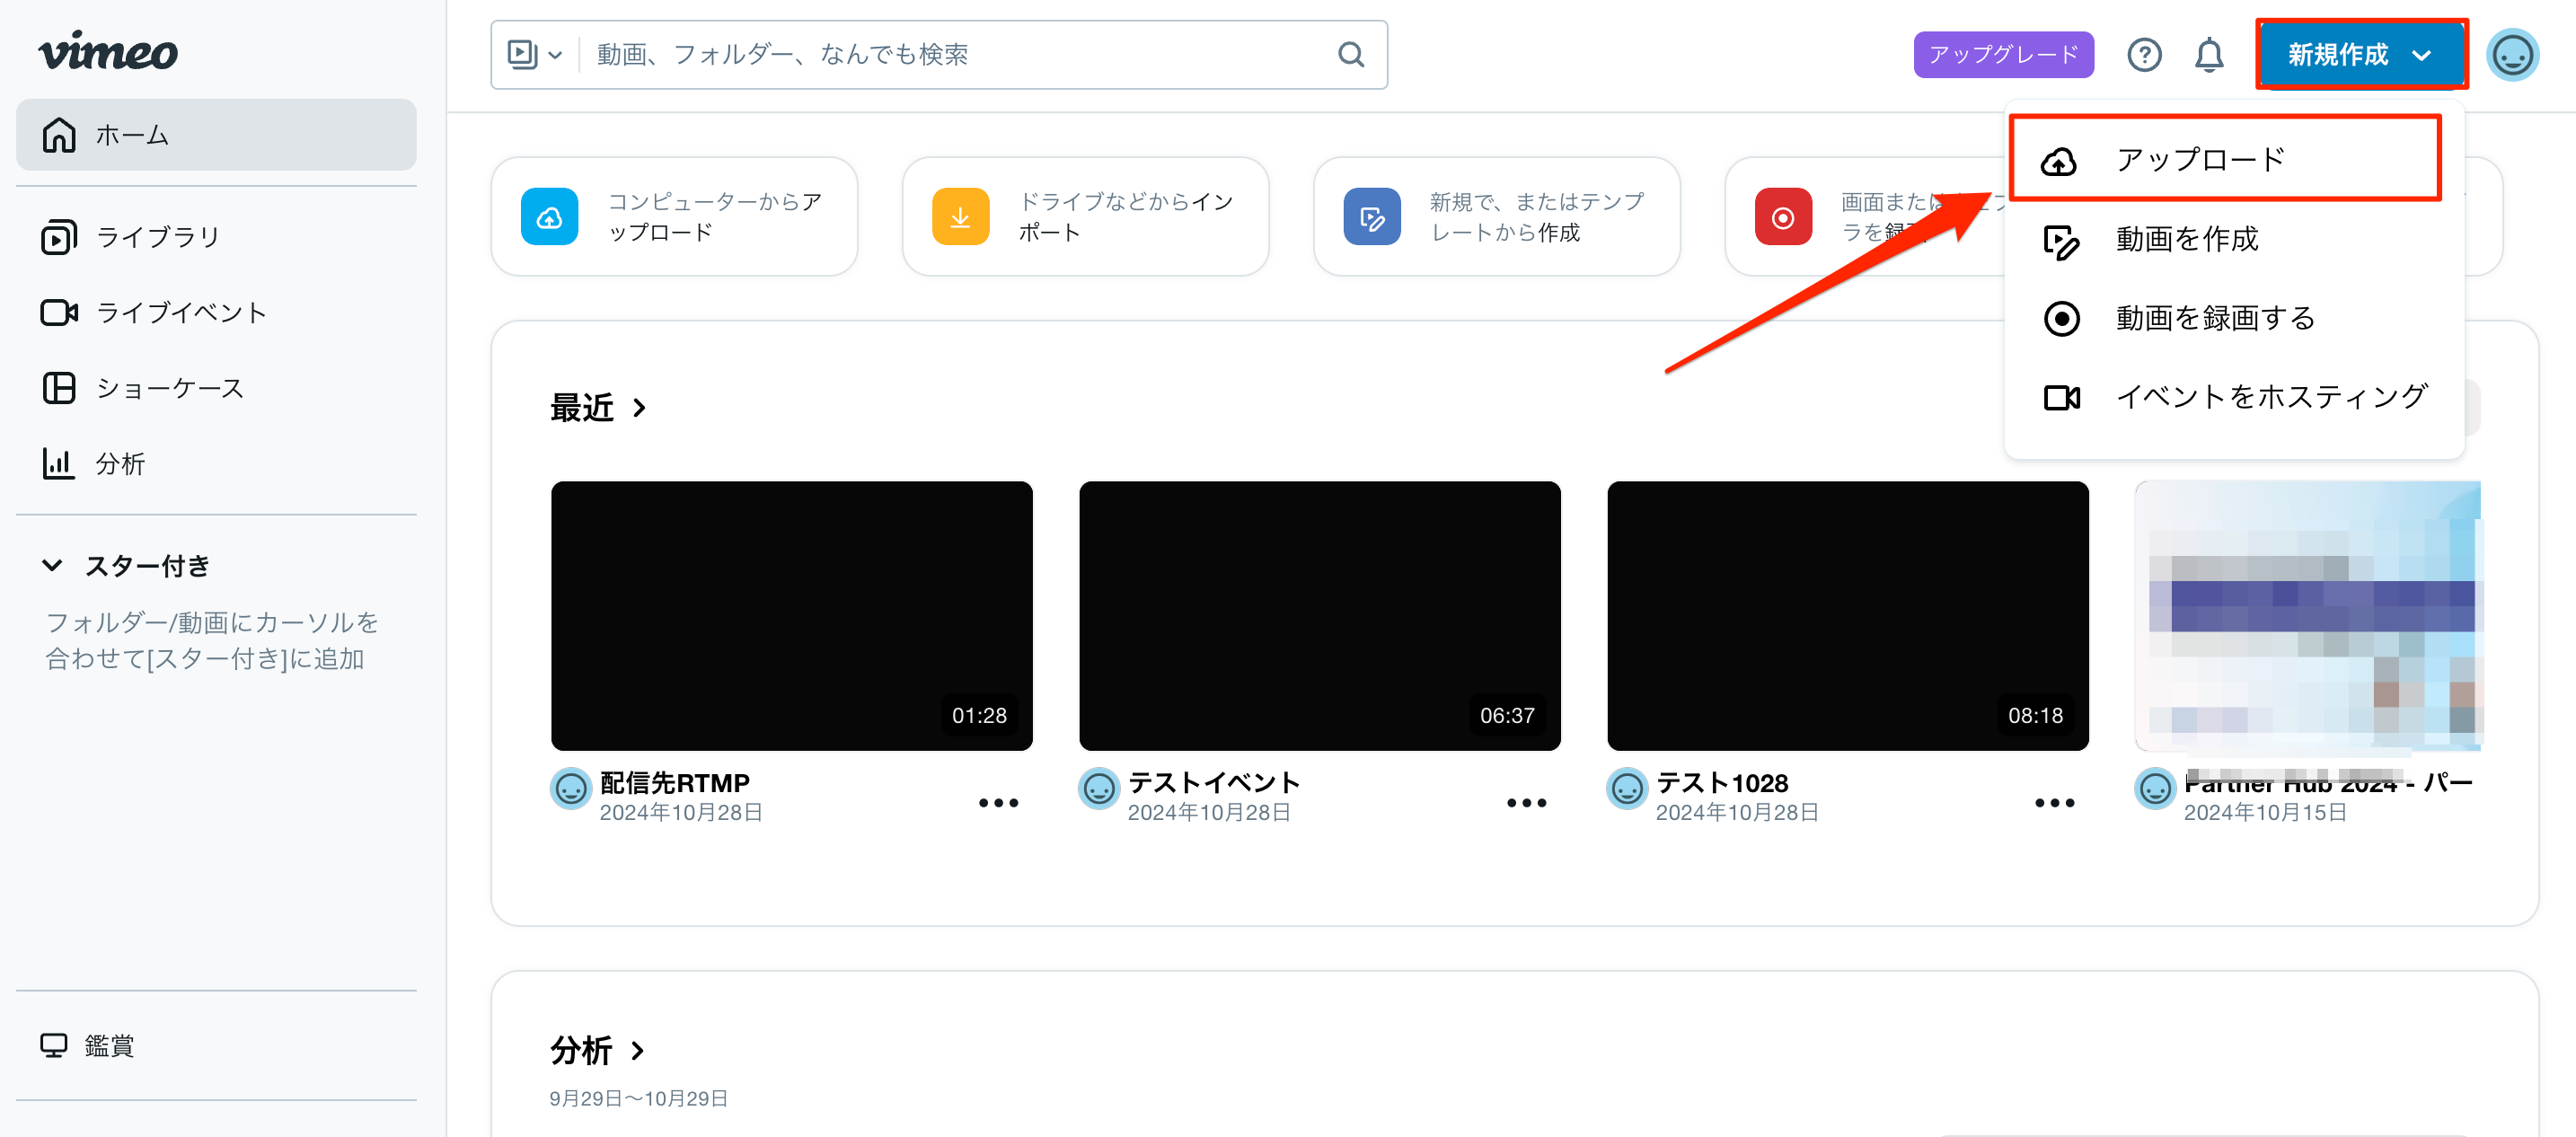Click the upload cloud icon in menu
2576x1137 pixels.
(x=2059, y=161)
